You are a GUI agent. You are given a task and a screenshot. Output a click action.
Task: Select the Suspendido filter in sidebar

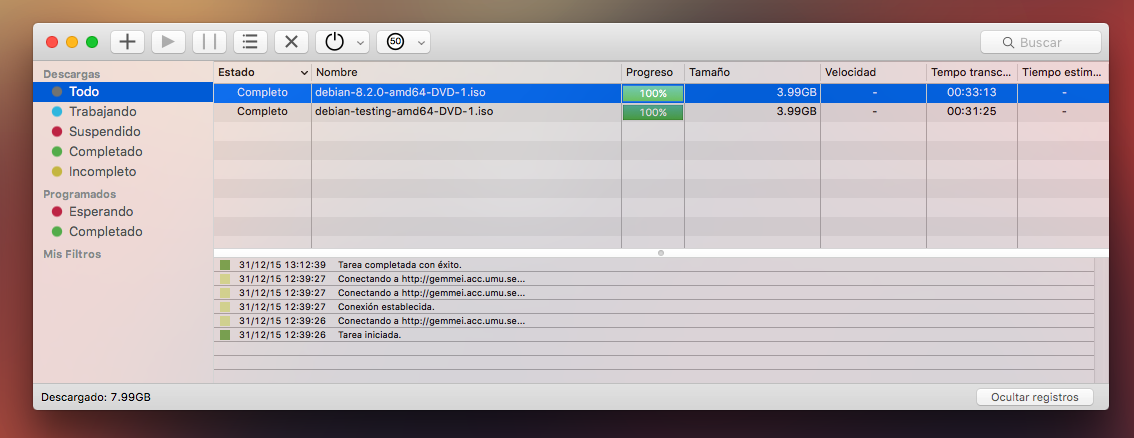(x=104, y=132)
